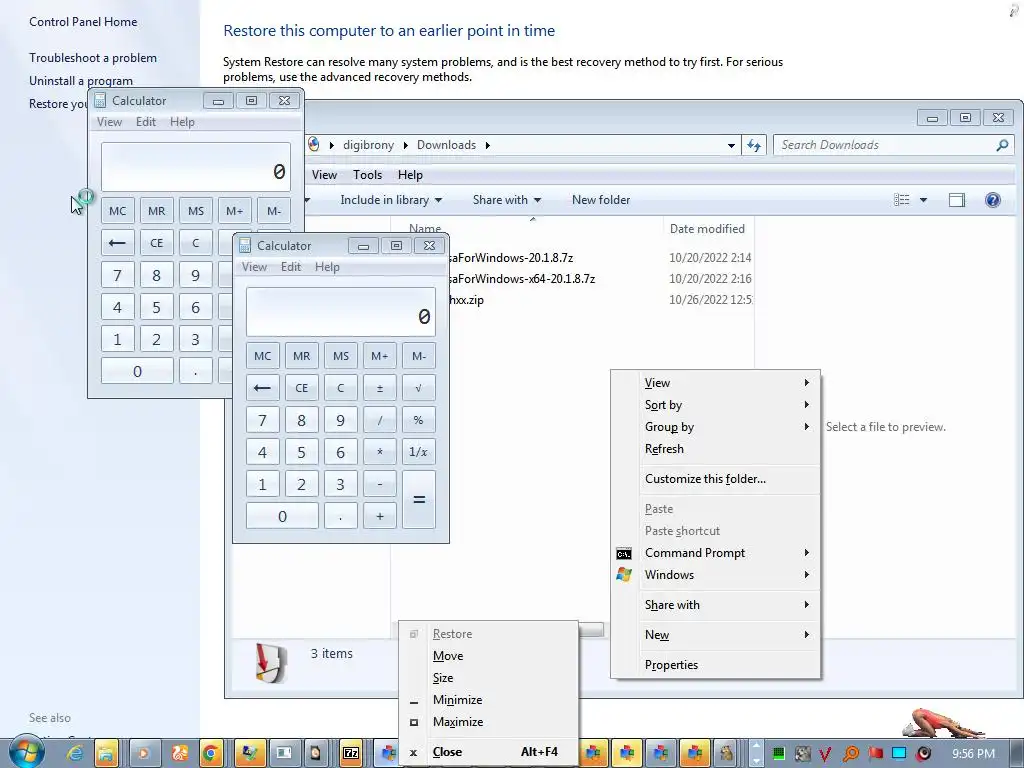Click the 9:56 PM taskbar clock
This screenshot has height=768, width=1024.
pos(973,754)
